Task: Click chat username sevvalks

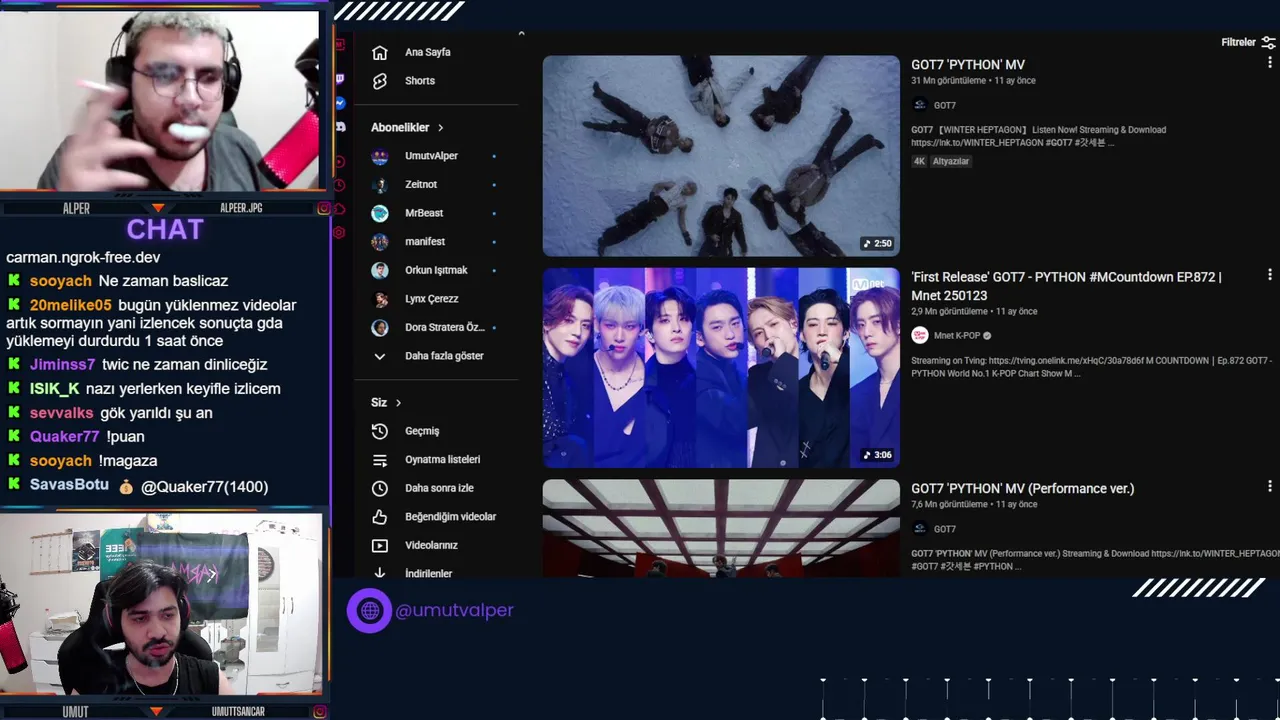Action: click(x=61, y=413)
